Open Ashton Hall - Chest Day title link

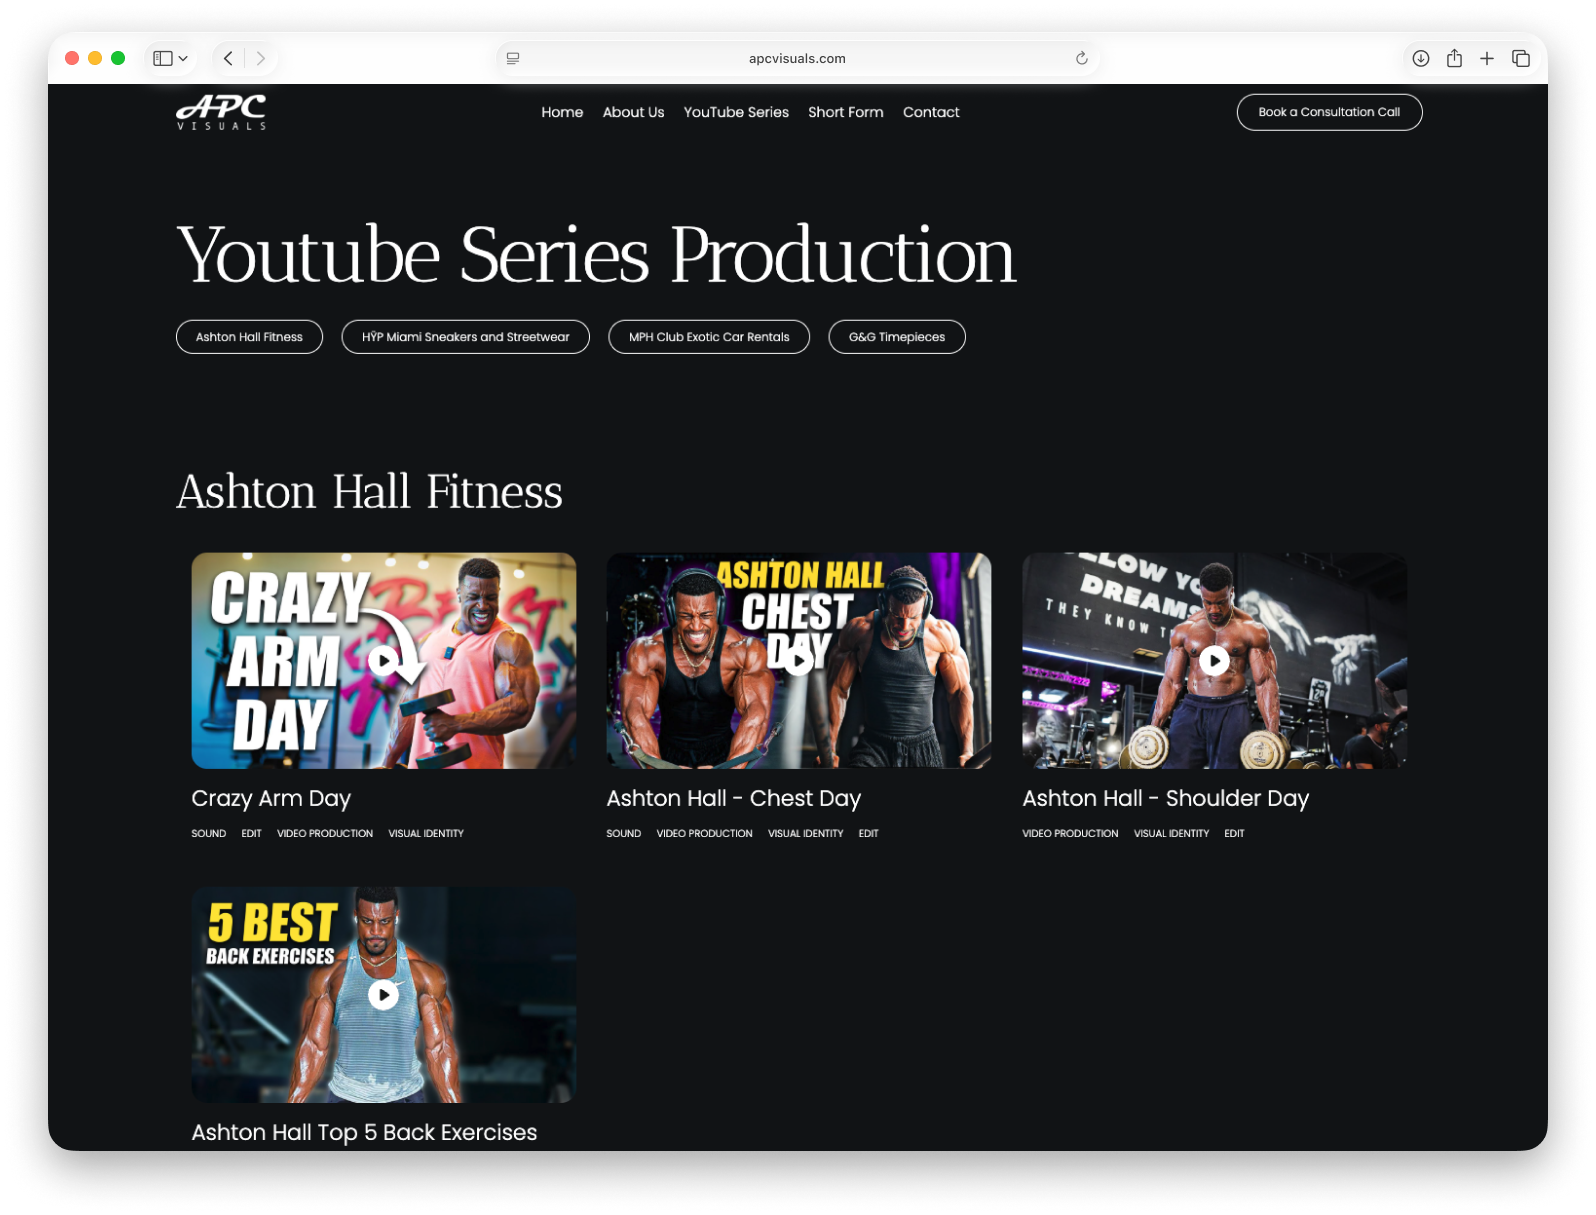(733, 798)
